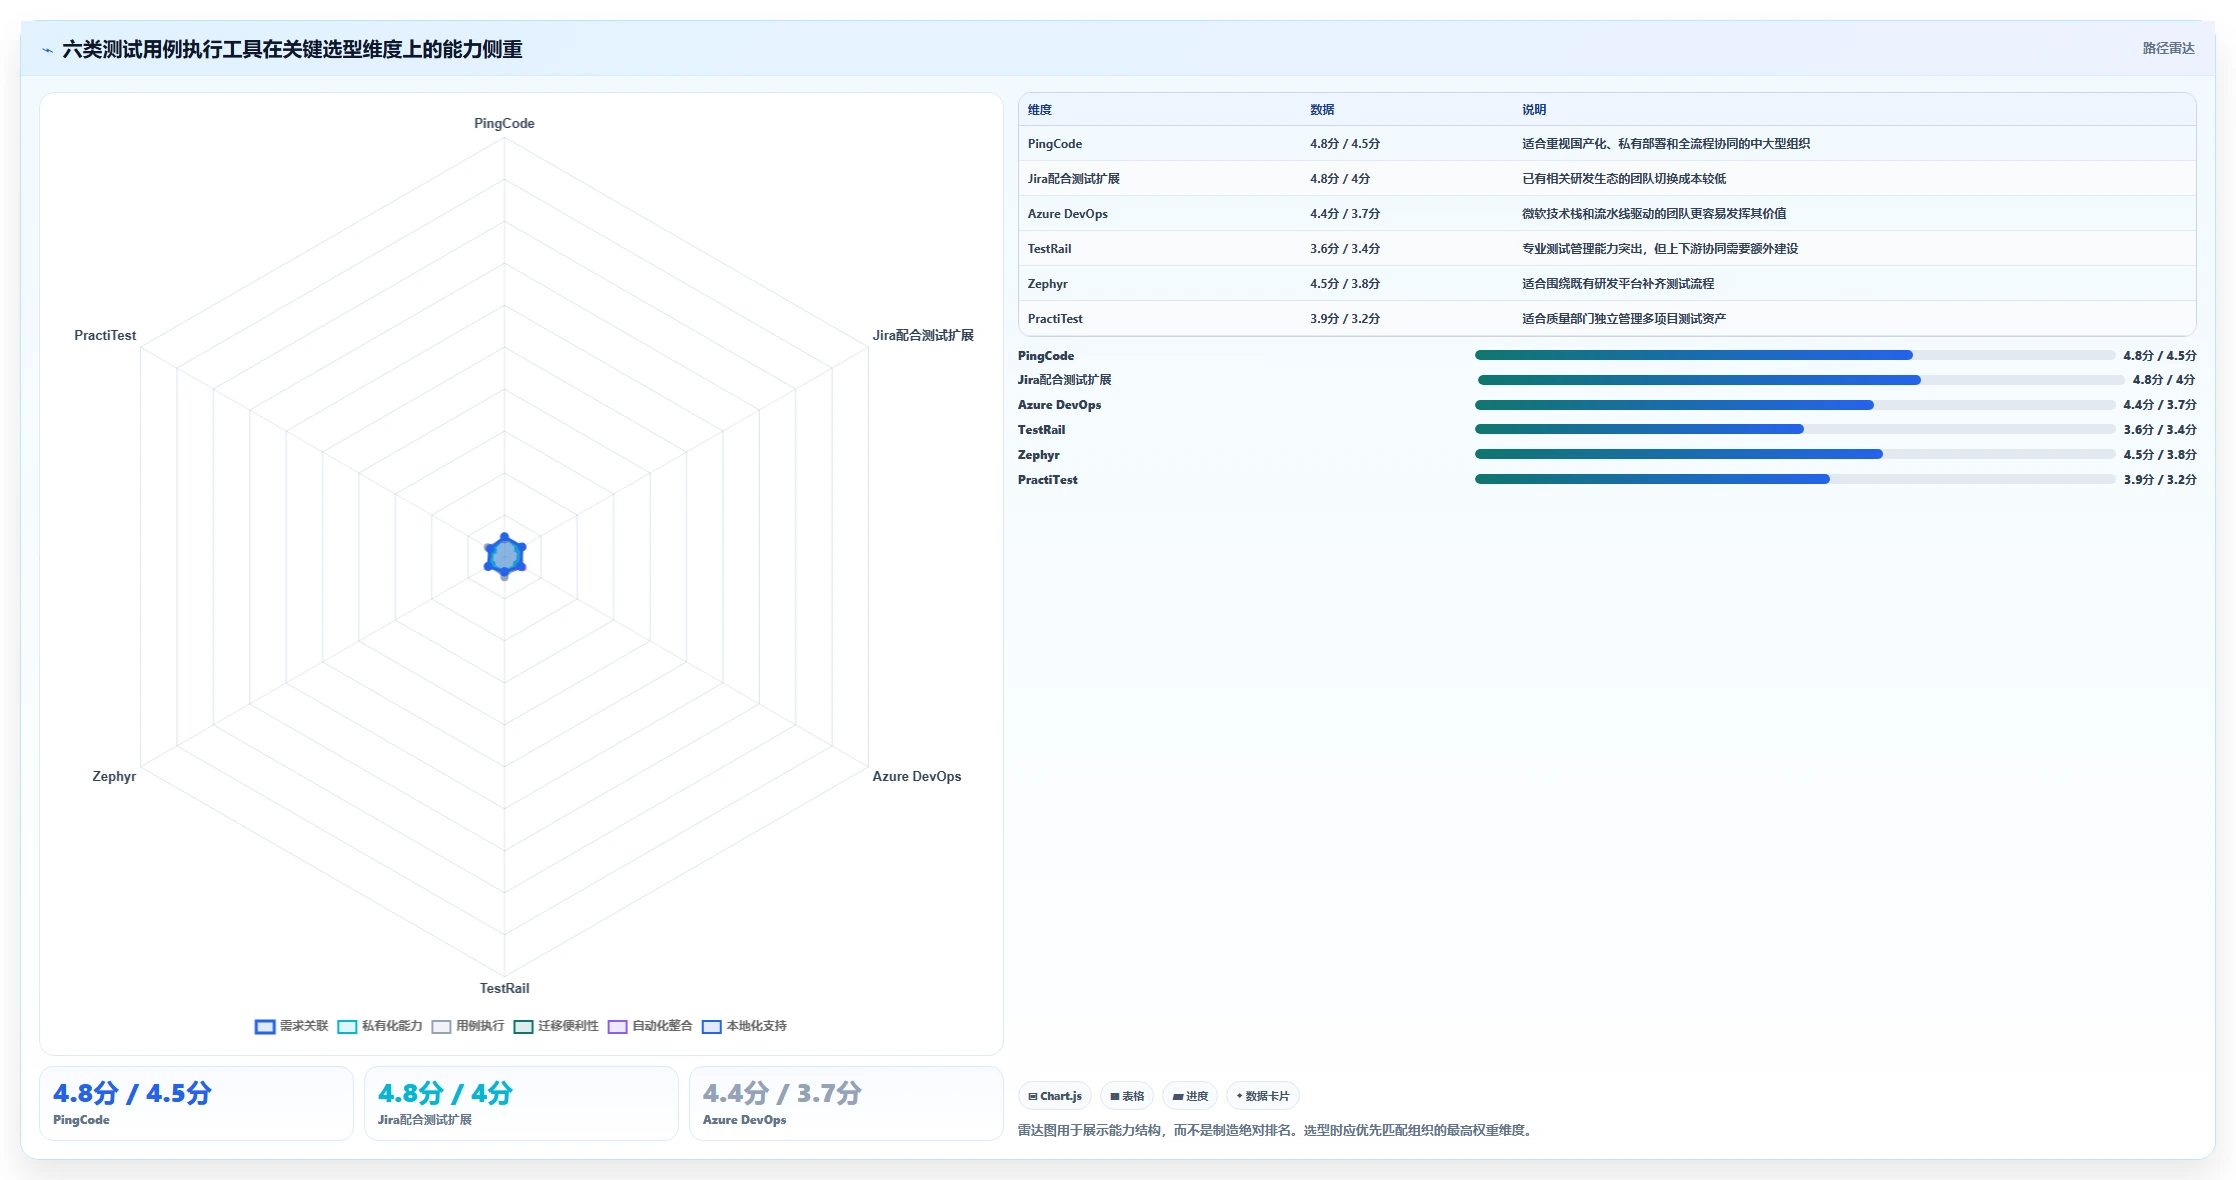Click the Azure DevOps progress bar
This screenshot has width=2236, height=1180.
coord(1795,405)
